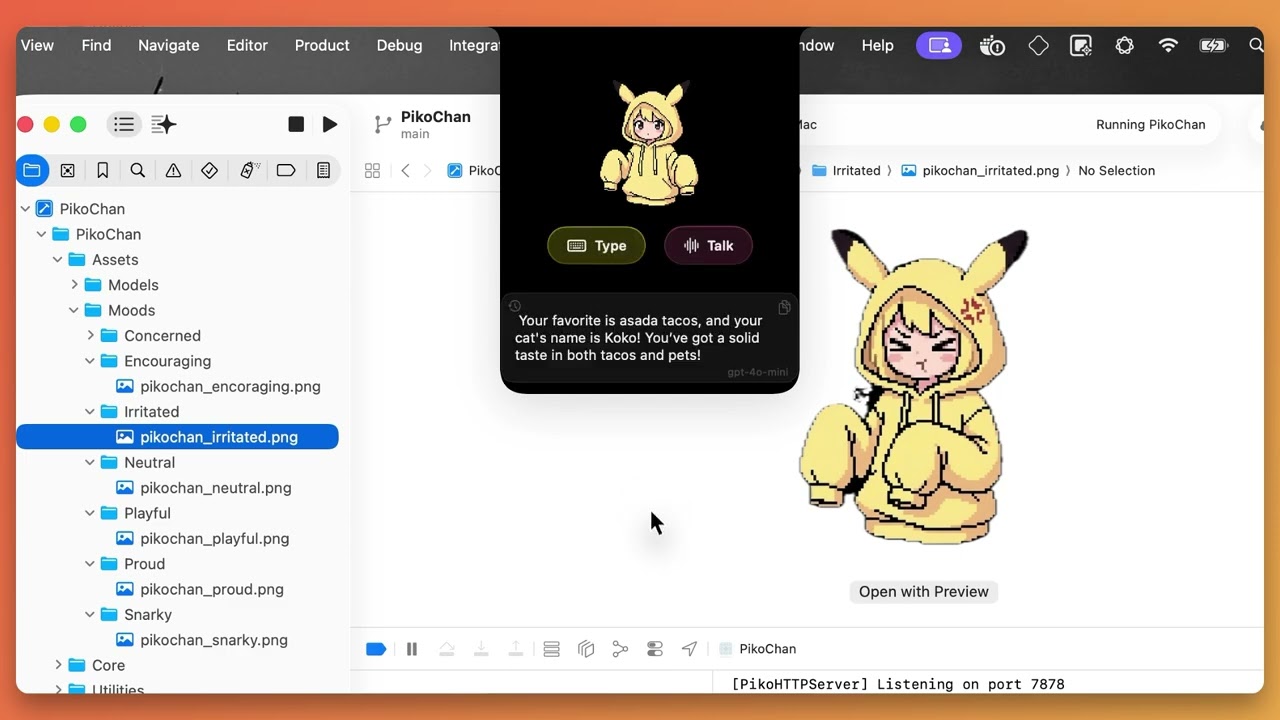
Task: Click the purple screen sharing menu bar icon
Action: [939, 45]
